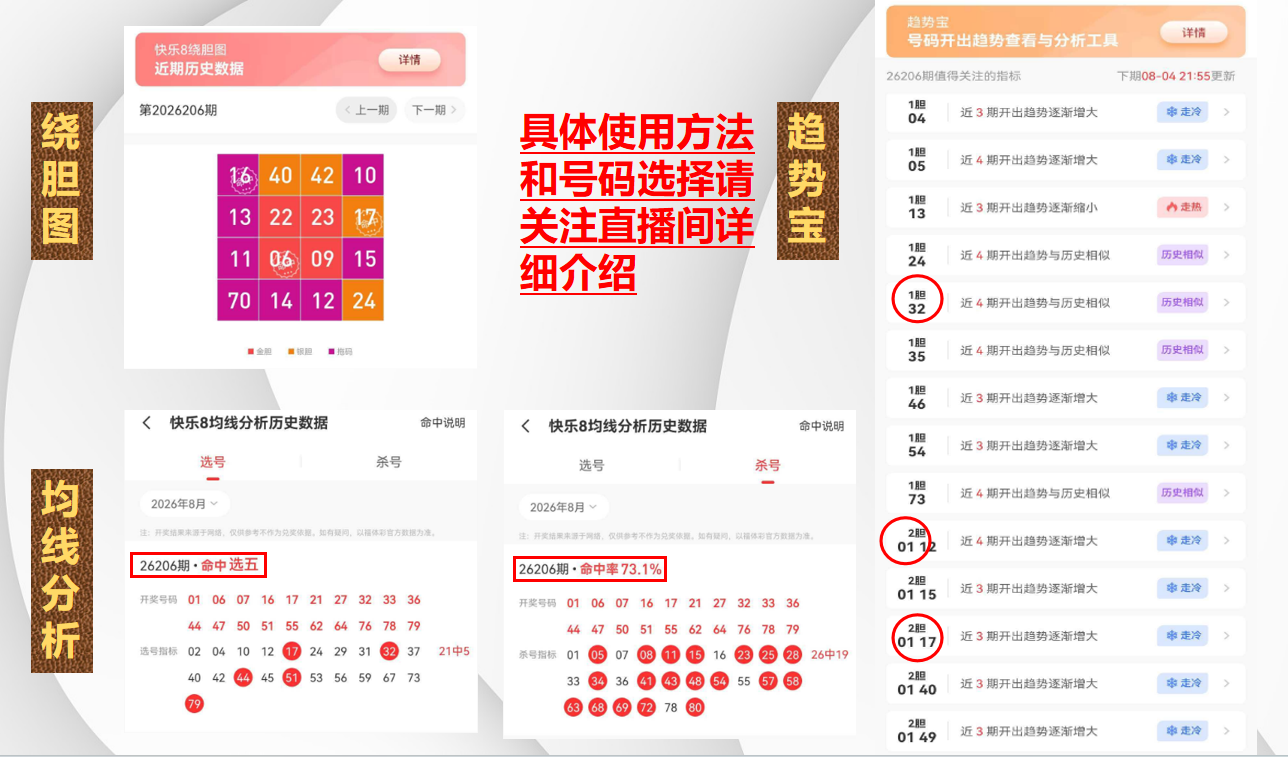This screenshot has width=1288, height=757.
Task: Click the 走冷 snowflake tag on the 1胆 54 row
Action: pyautogui.click(x=1182, y=445)
